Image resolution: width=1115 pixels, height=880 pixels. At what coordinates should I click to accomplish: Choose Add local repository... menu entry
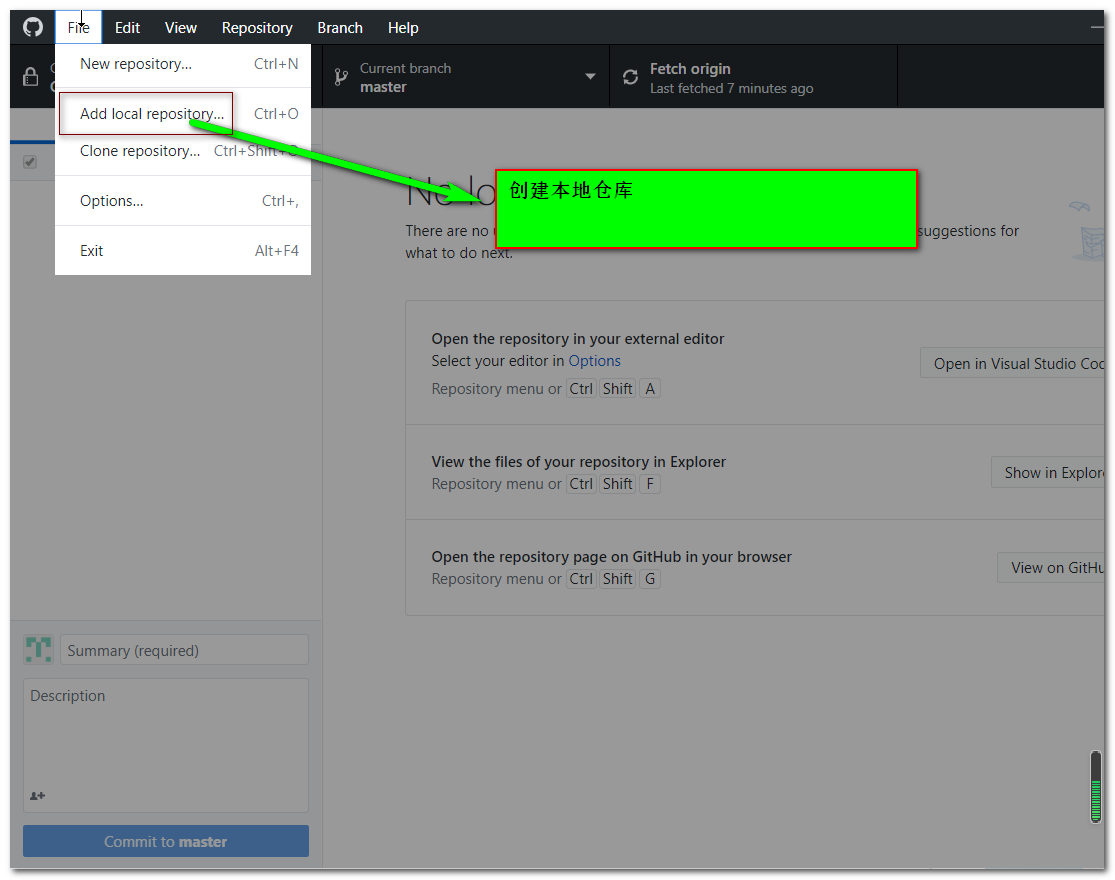coord(183,114)
